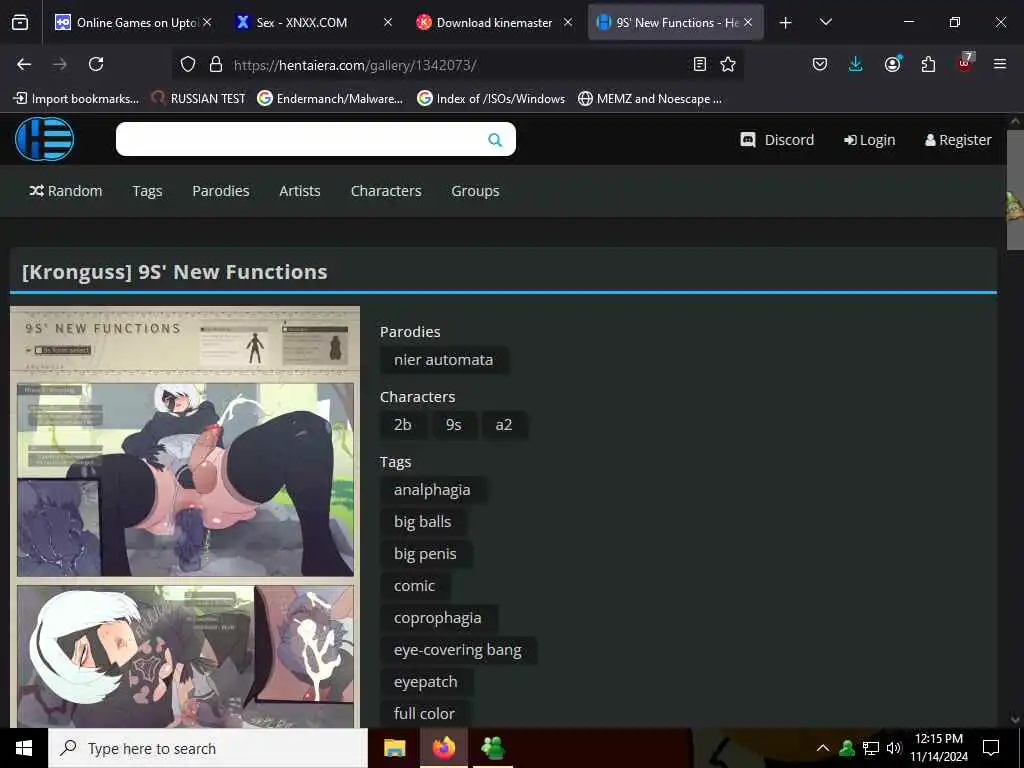This screenshot has height=768, width=1024.
Task: Click the taskbar Type here to search box
Action: [208, 748]
